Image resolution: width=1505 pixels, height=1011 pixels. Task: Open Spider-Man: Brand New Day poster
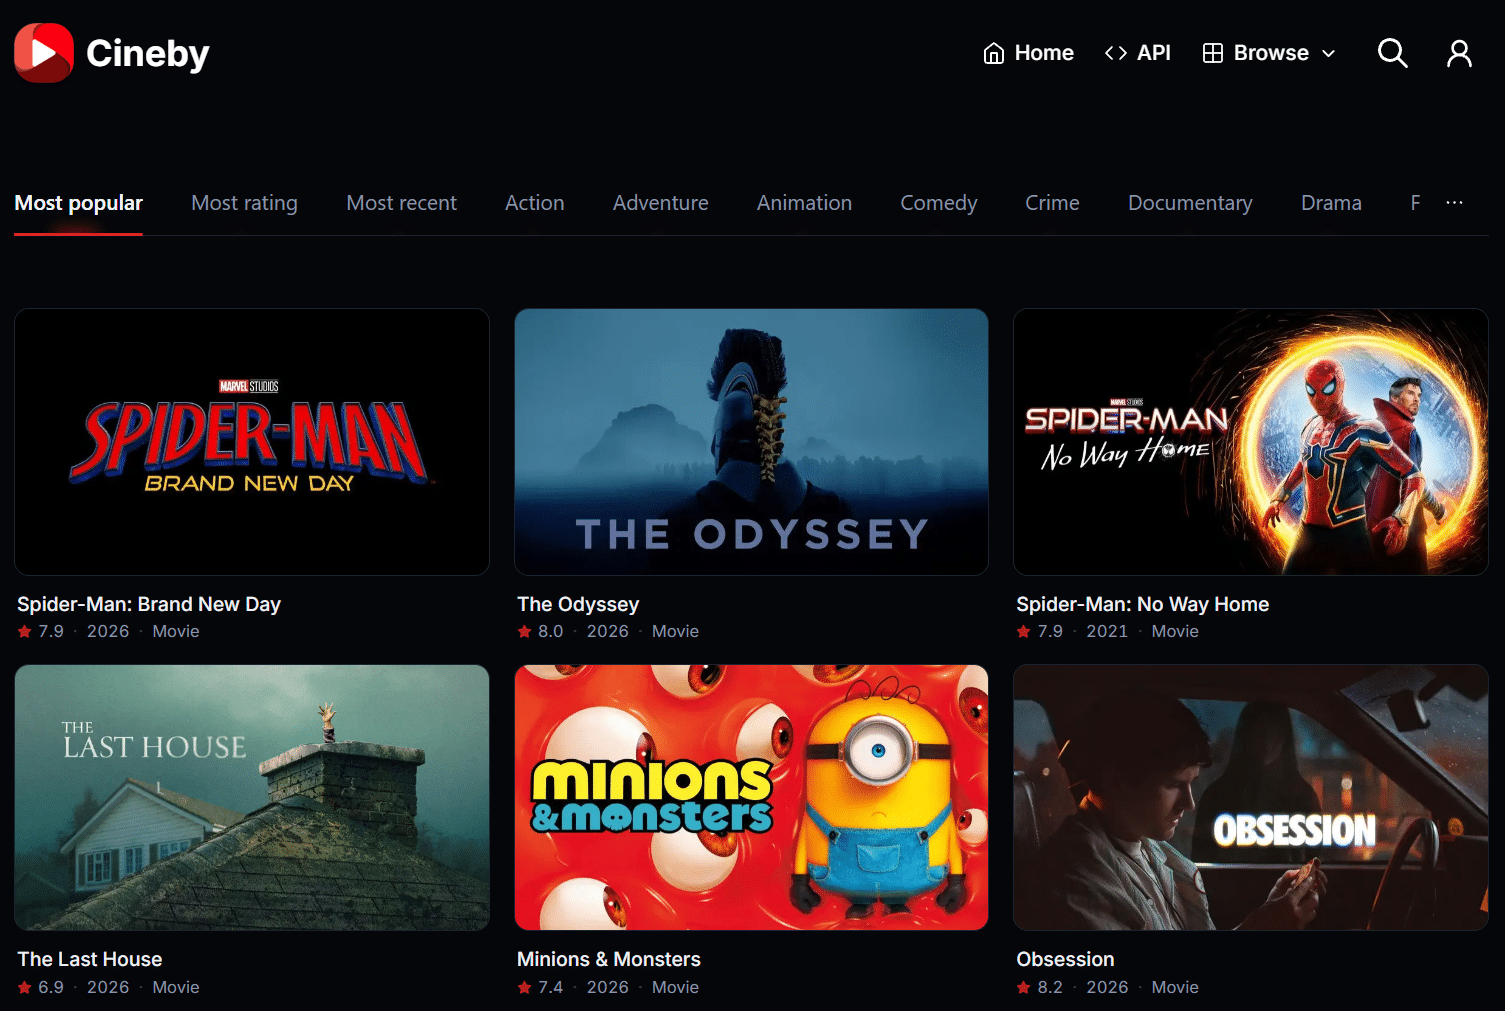click(x=252, y=442)
